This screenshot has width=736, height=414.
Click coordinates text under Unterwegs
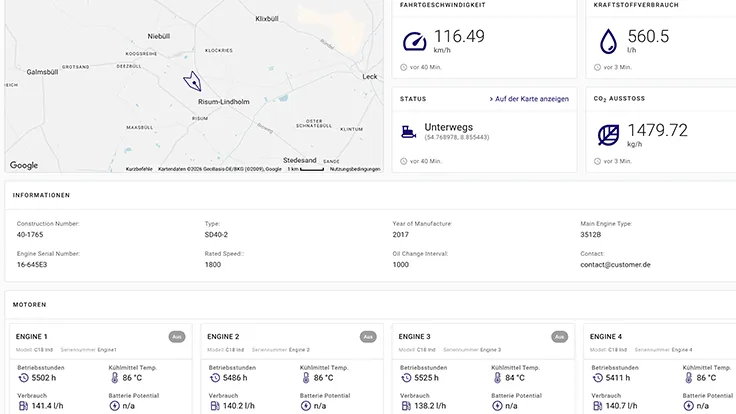[457, 137]
